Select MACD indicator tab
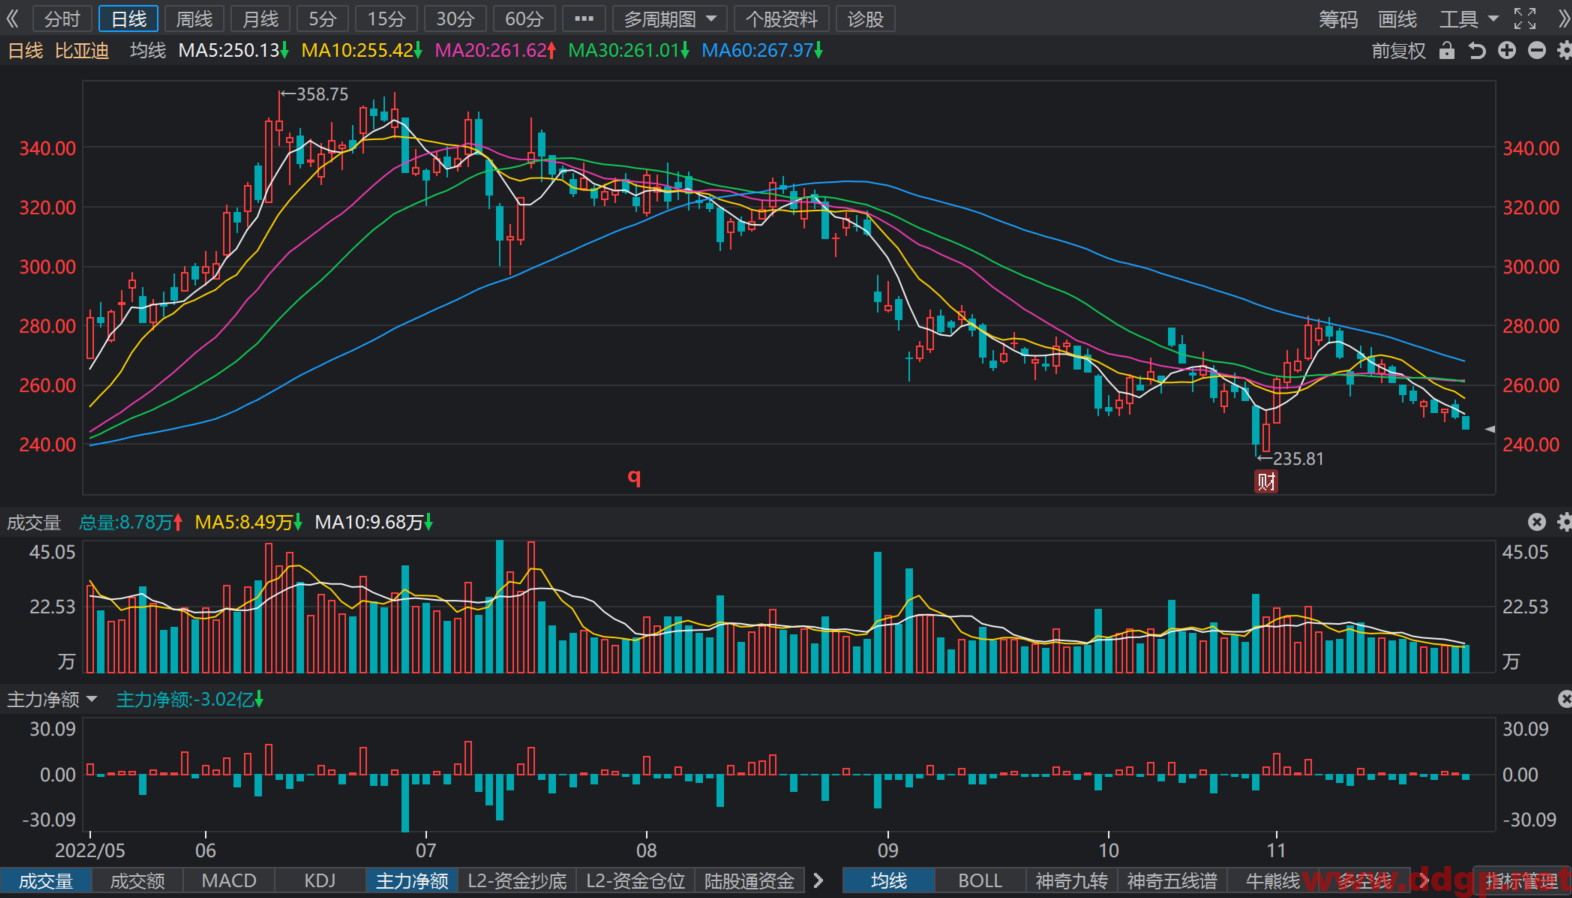 coord(229,881)
